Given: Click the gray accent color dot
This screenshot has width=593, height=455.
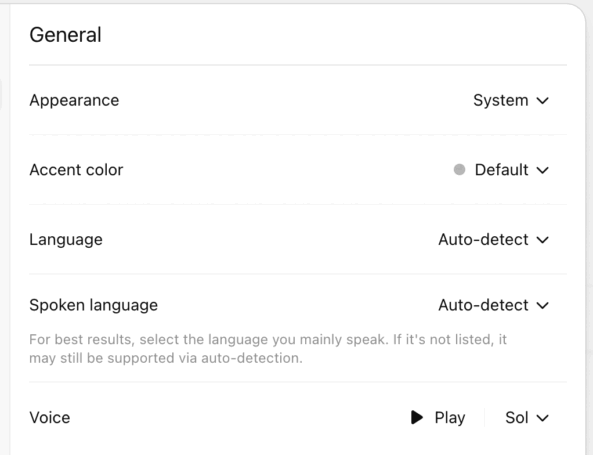Looking at the screenshot, I should pos(459,169).
